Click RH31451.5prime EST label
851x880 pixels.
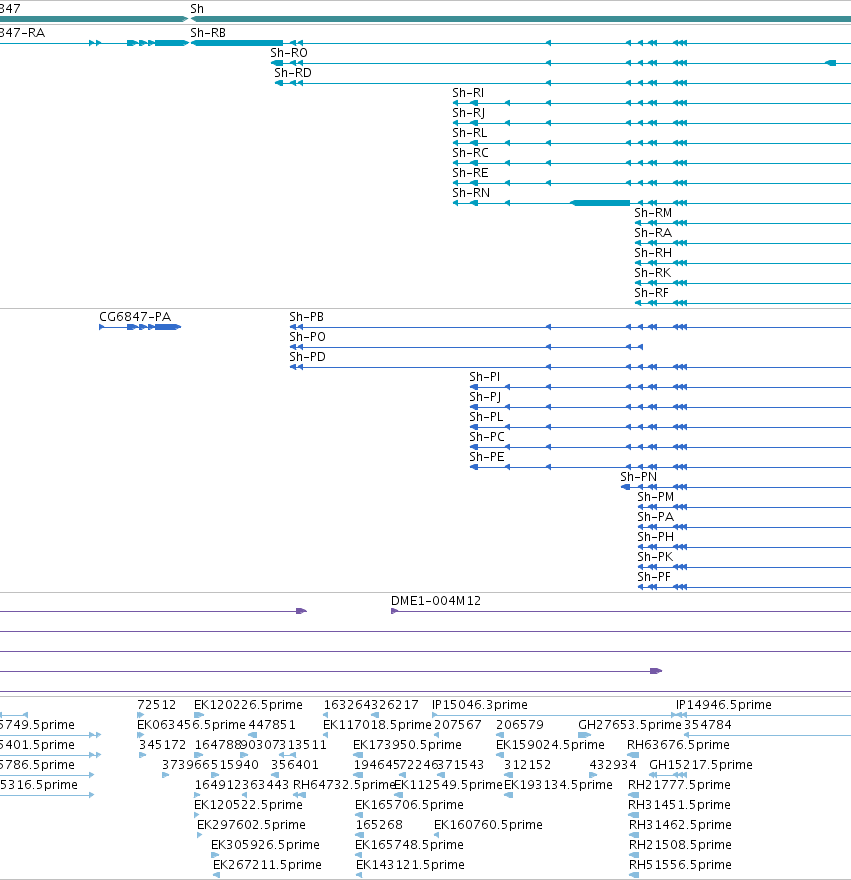[679, 805]
